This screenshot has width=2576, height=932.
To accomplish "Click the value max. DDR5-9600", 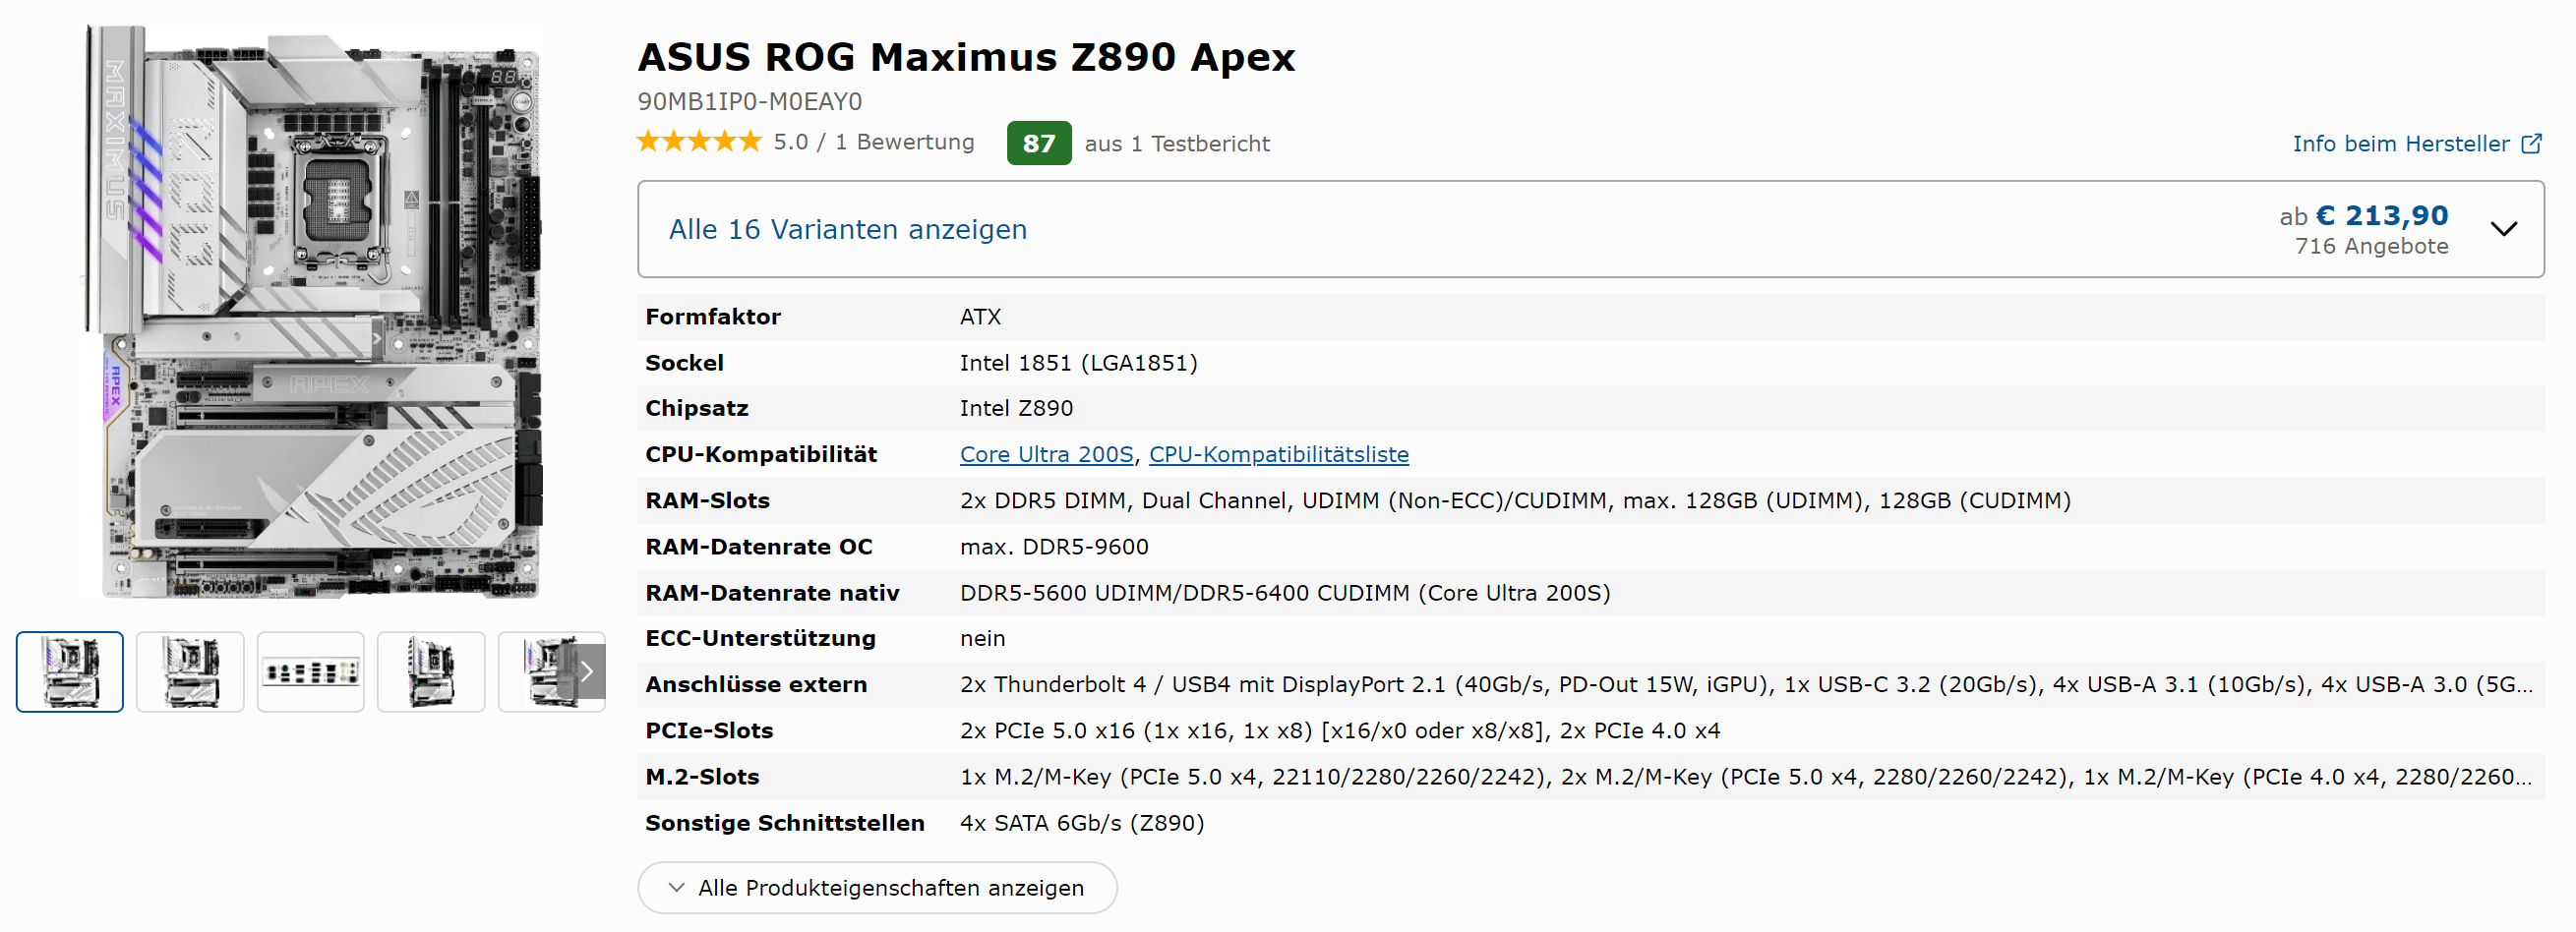I will tap(1054, 546).
